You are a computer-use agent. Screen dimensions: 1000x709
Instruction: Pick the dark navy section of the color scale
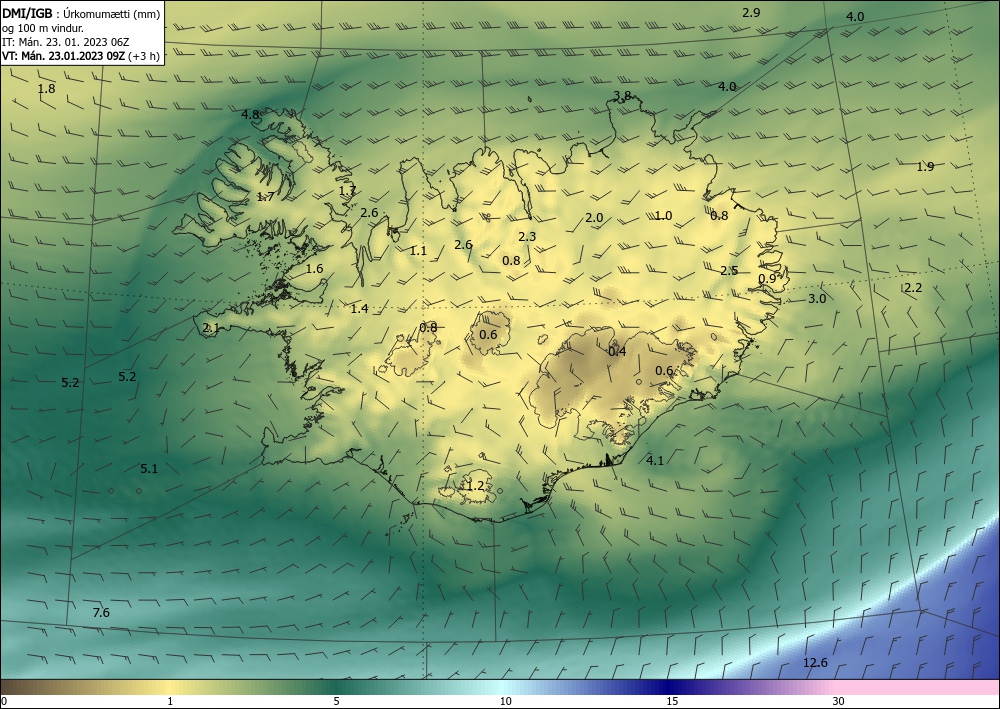(x=670, y=687)
